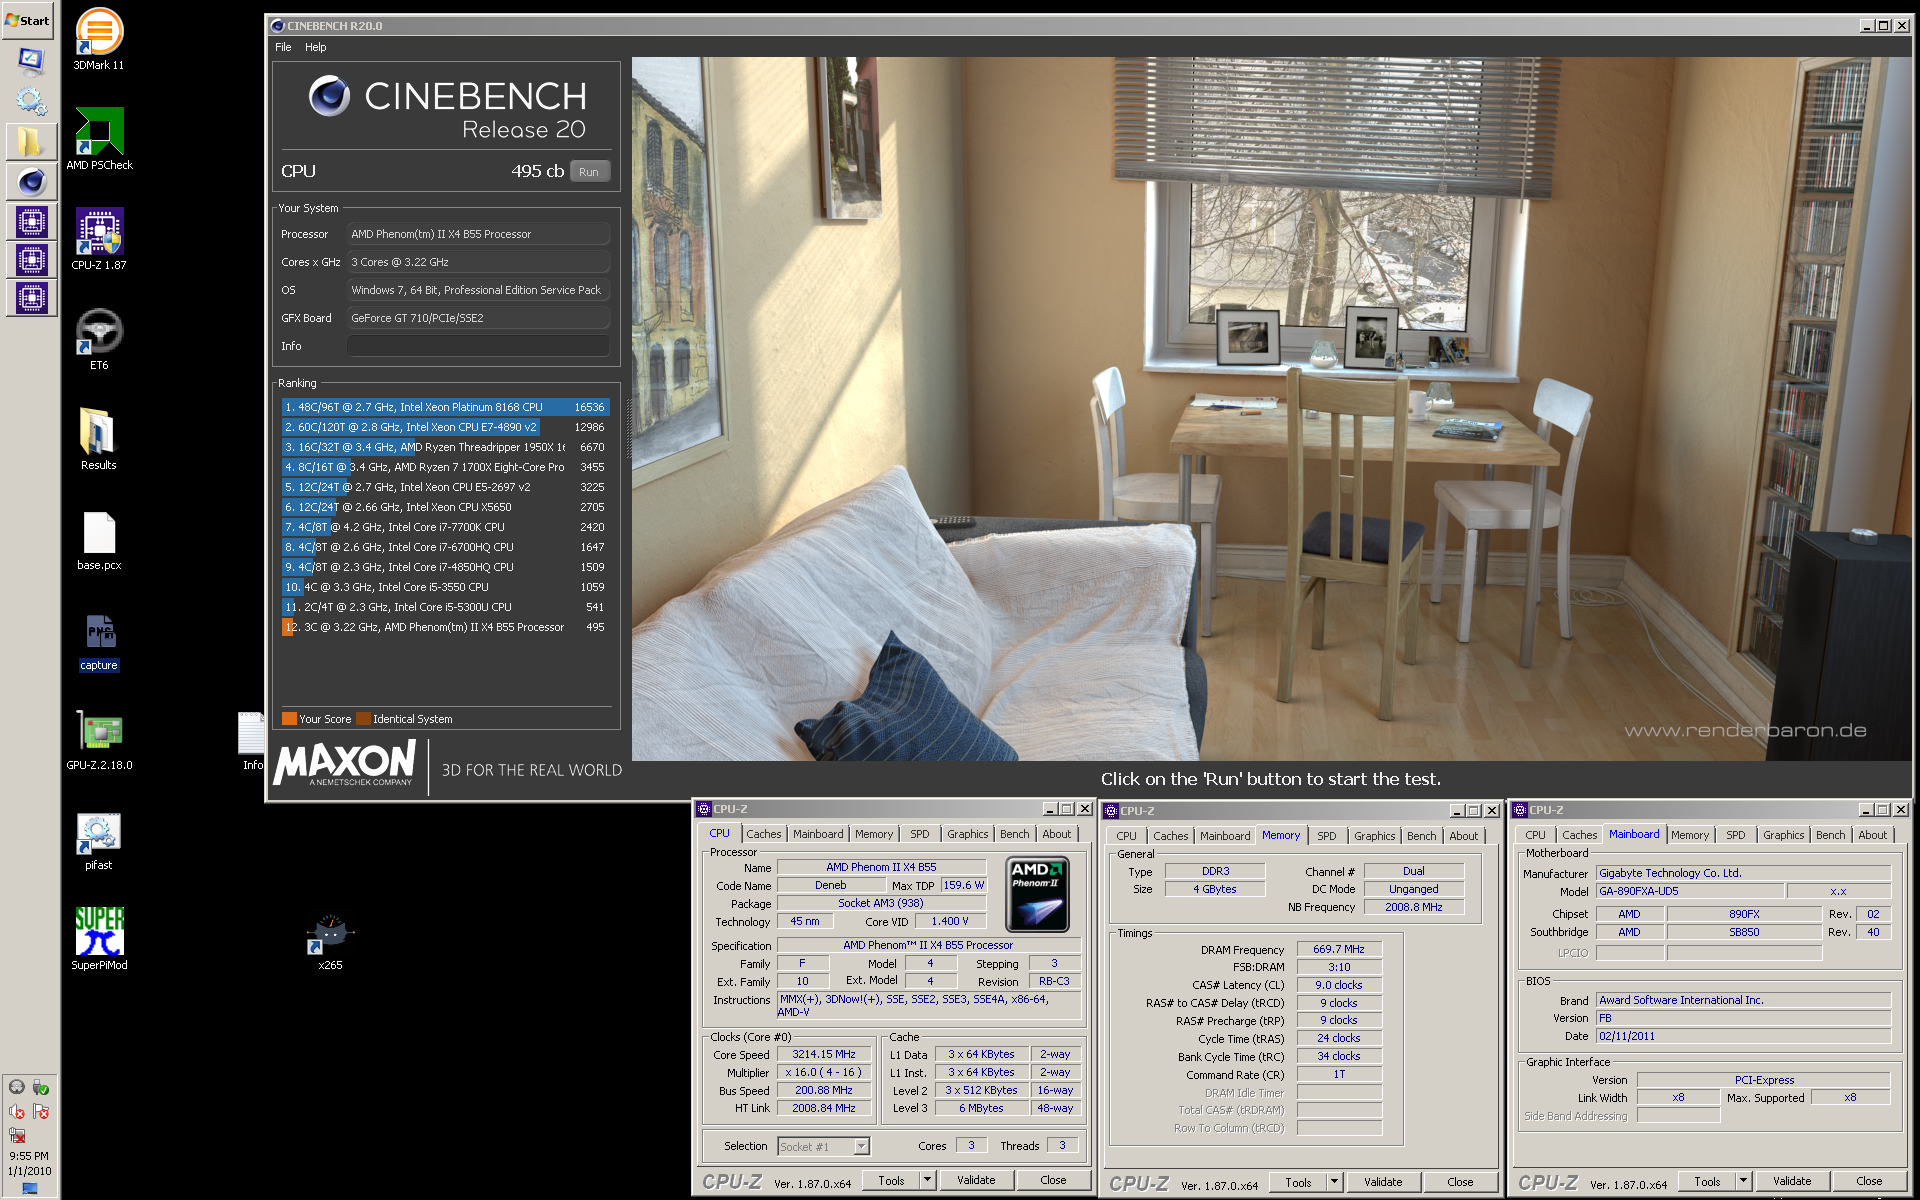Click the disconnected network tray icon

[17, 1135]
